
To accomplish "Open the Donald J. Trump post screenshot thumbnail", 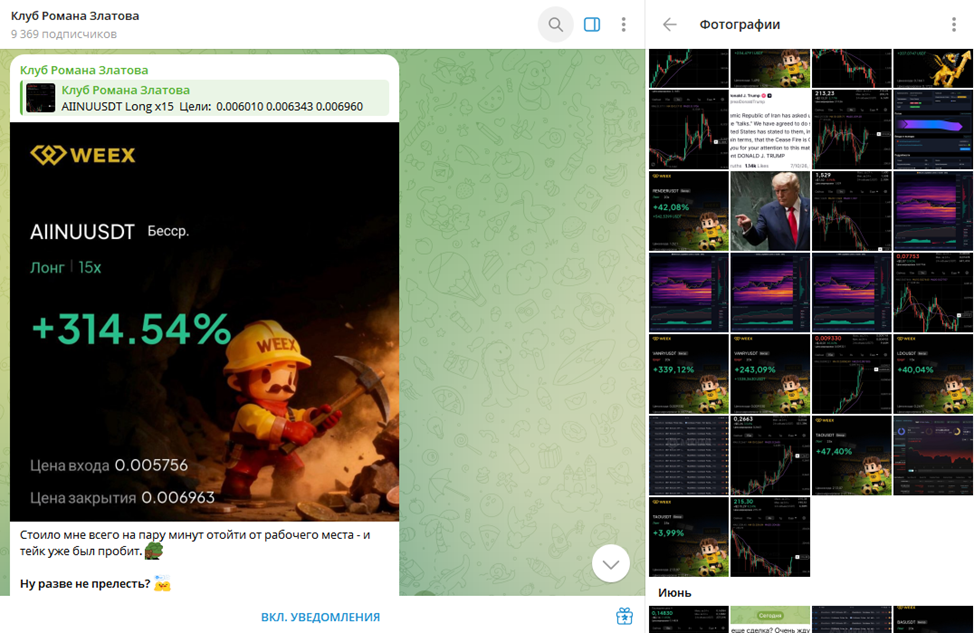I will 770,129.
